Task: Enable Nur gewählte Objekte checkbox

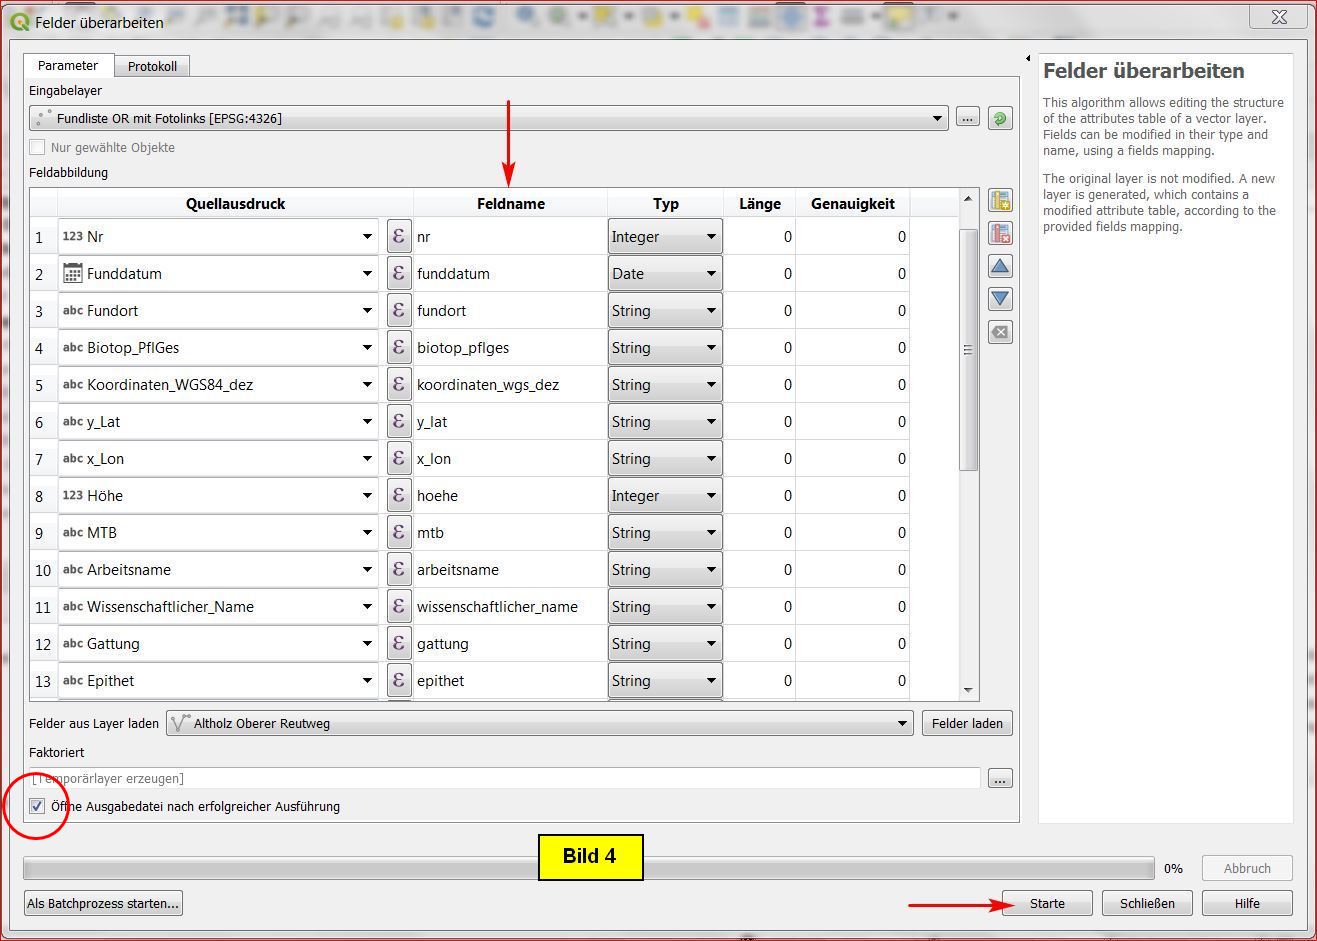Action: click(x=38, y=147)
